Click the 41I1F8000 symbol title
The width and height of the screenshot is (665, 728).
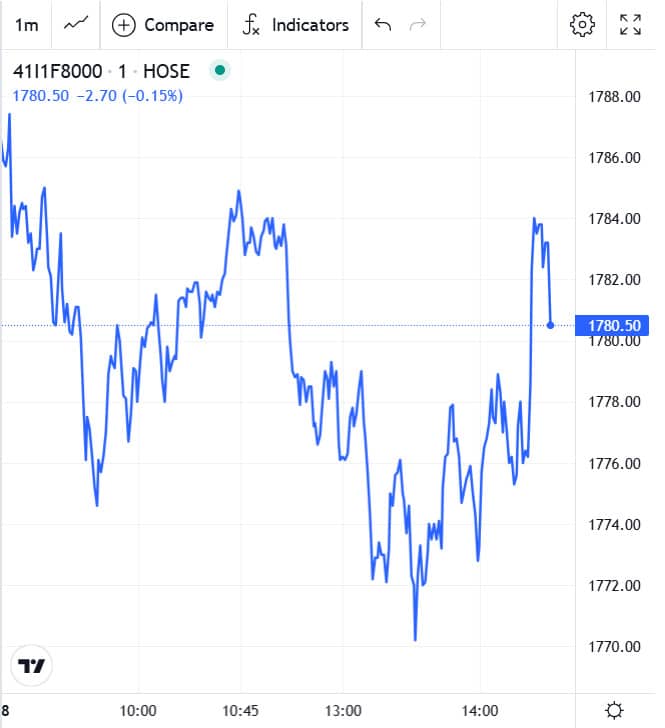point(58,72)
